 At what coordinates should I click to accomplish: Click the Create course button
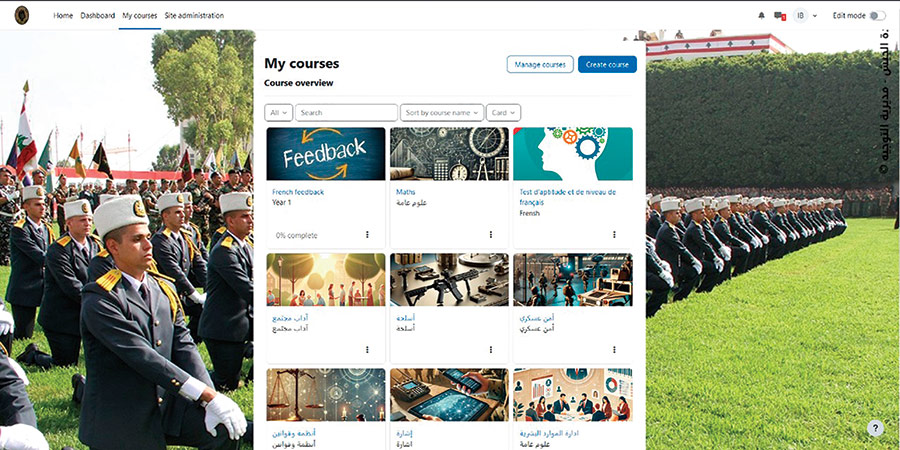607,65
